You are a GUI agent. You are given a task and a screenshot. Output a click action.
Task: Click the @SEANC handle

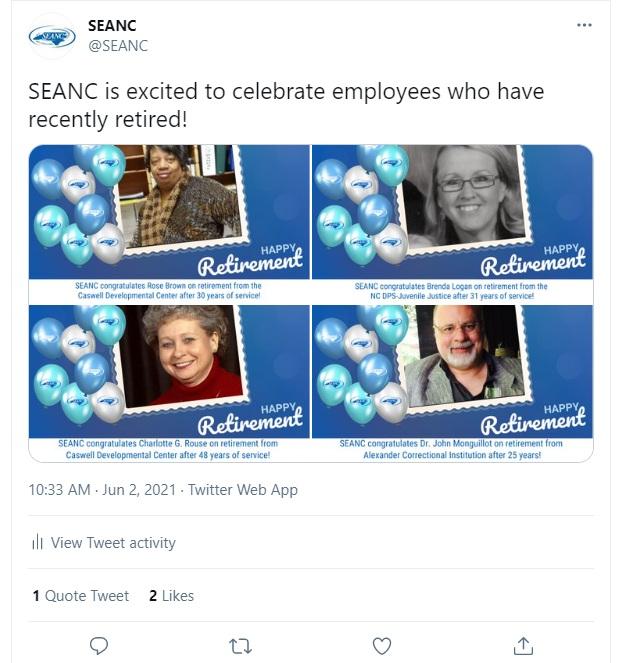click(118, 46)
